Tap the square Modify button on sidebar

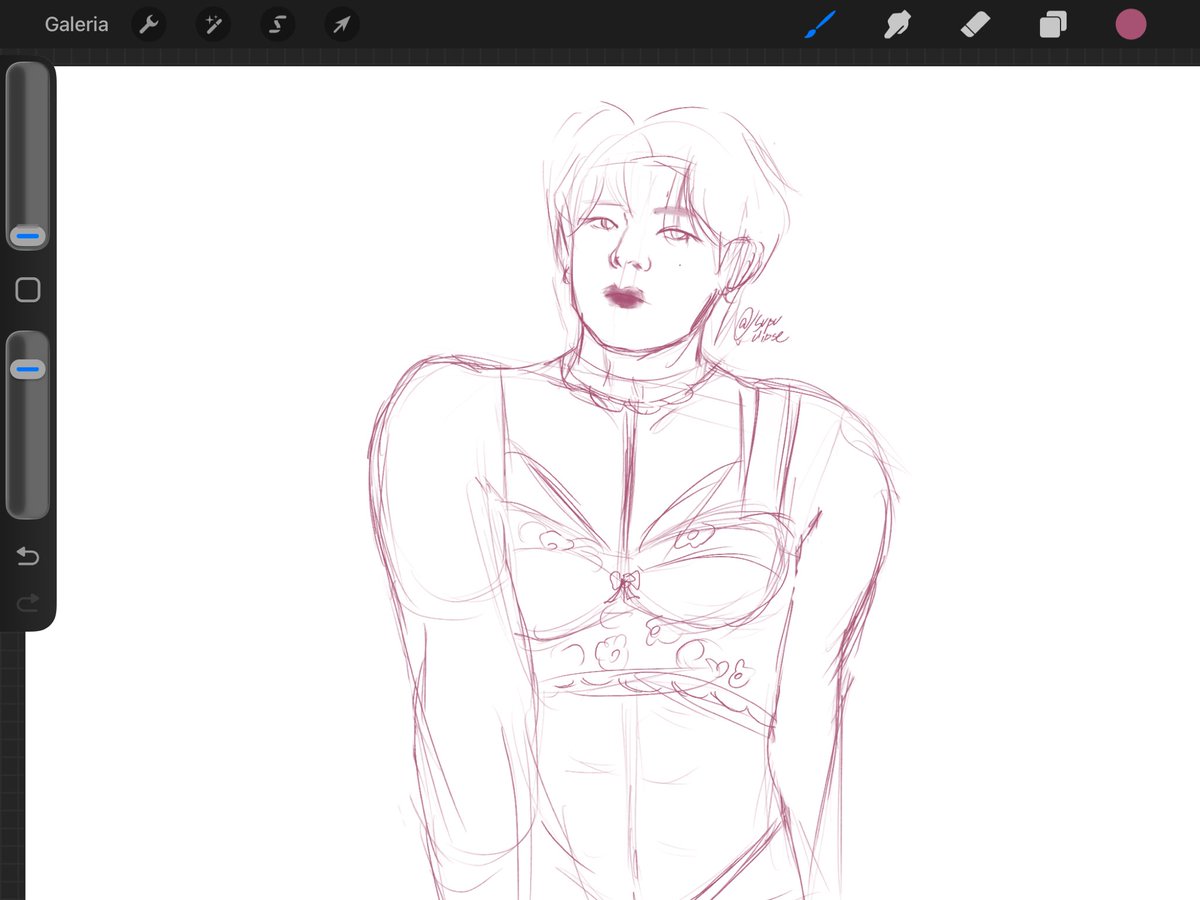tap(28, 290)
